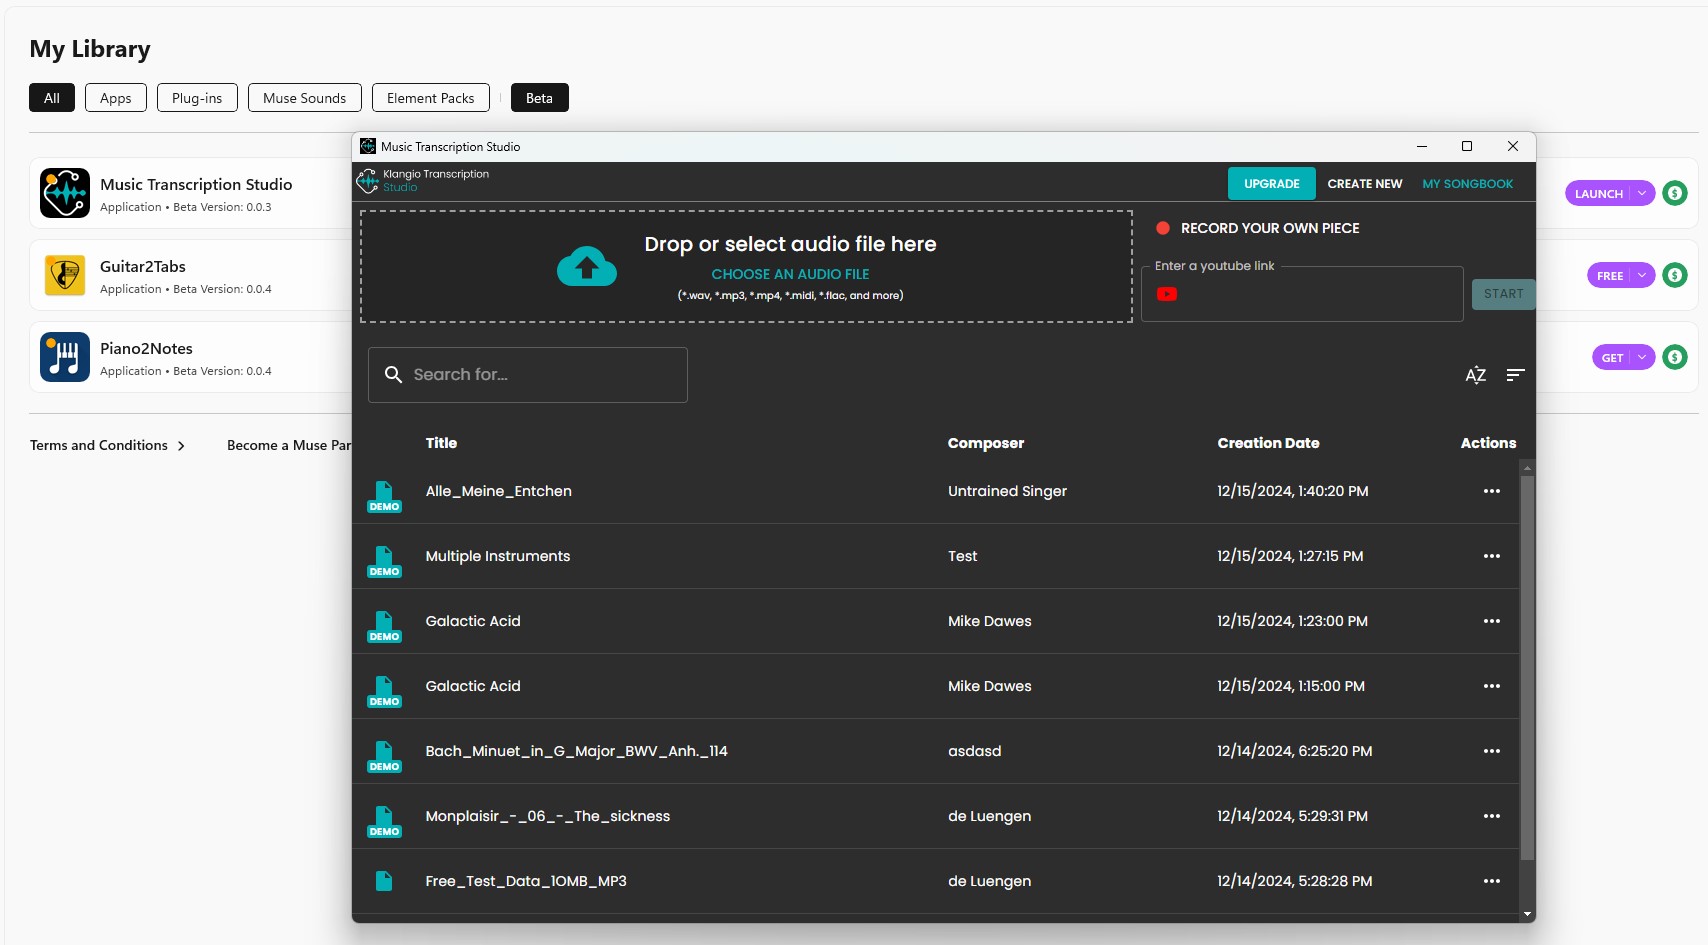
Task: Open MY SONGBOOK tab
Action: (x=1467, y=183)
